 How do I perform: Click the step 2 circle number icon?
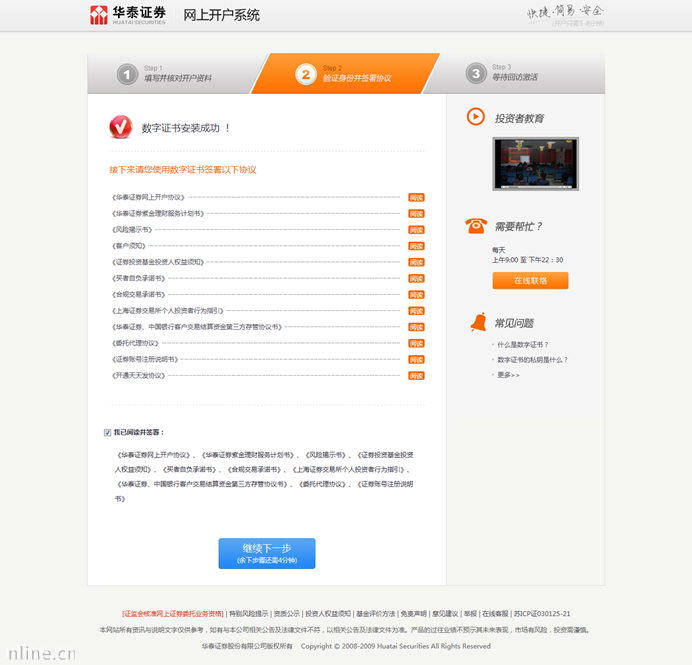(x=306, y=74)
